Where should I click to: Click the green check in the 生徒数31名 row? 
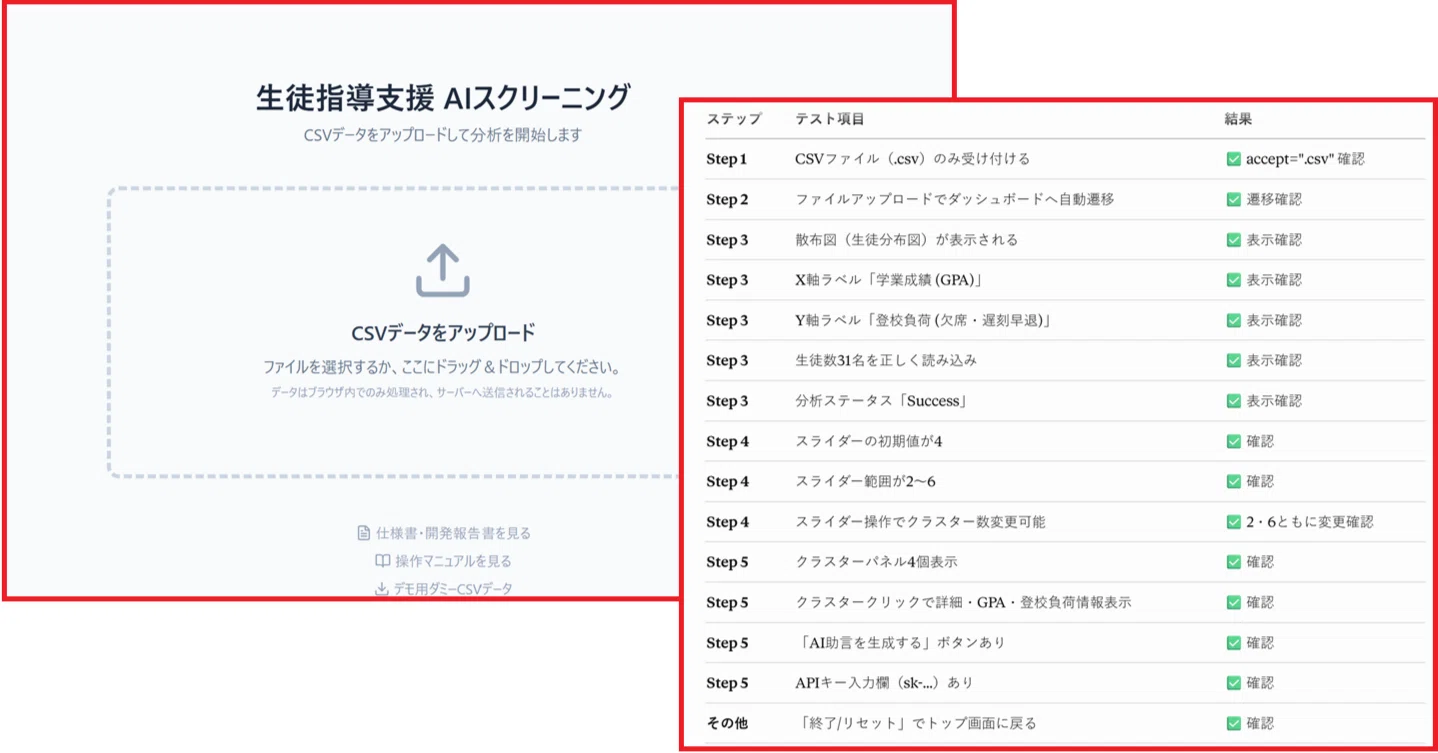[x=1234, y=360]
